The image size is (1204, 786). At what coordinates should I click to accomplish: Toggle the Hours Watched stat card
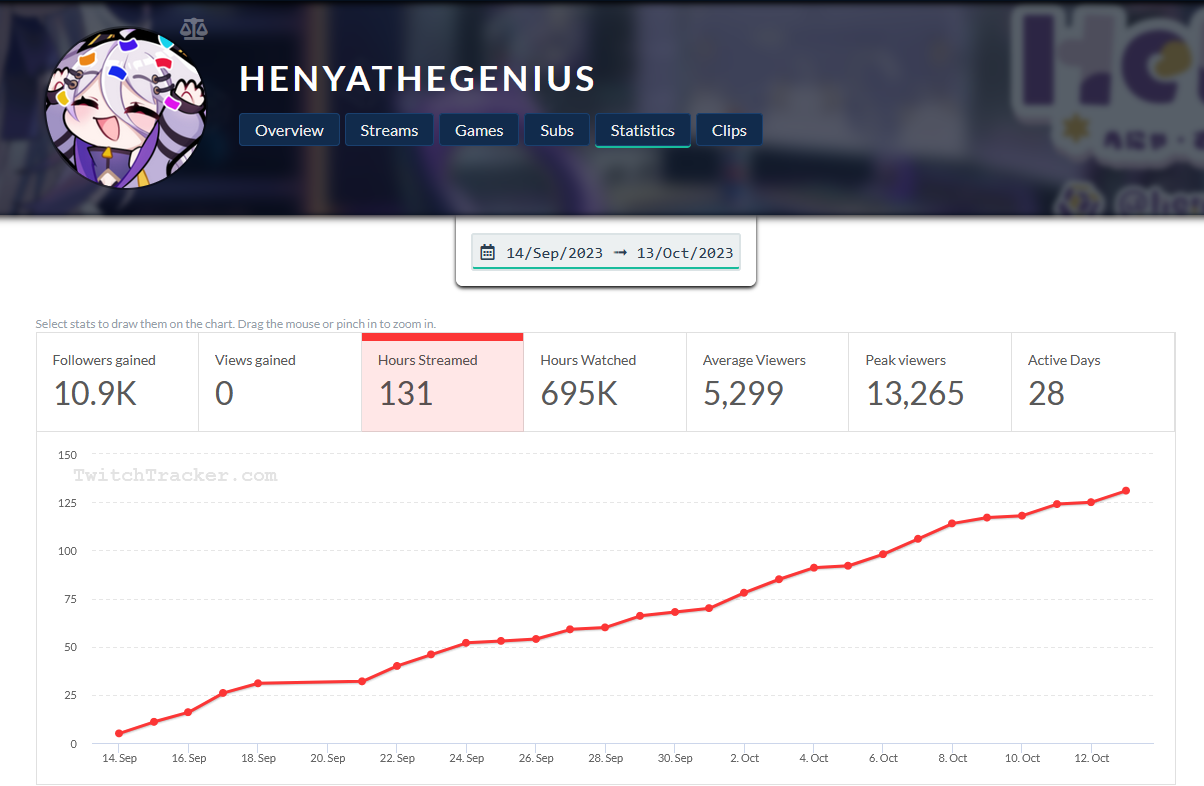coord(605,382)
